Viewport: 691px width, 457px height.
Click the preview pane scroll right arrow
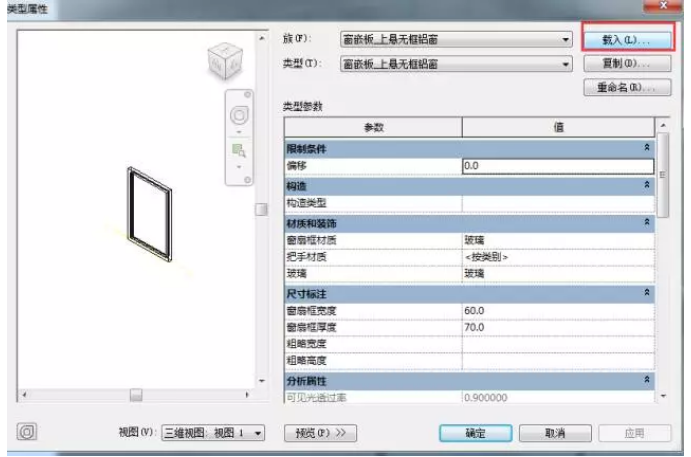pyautogui.click(x=247, y=395)
